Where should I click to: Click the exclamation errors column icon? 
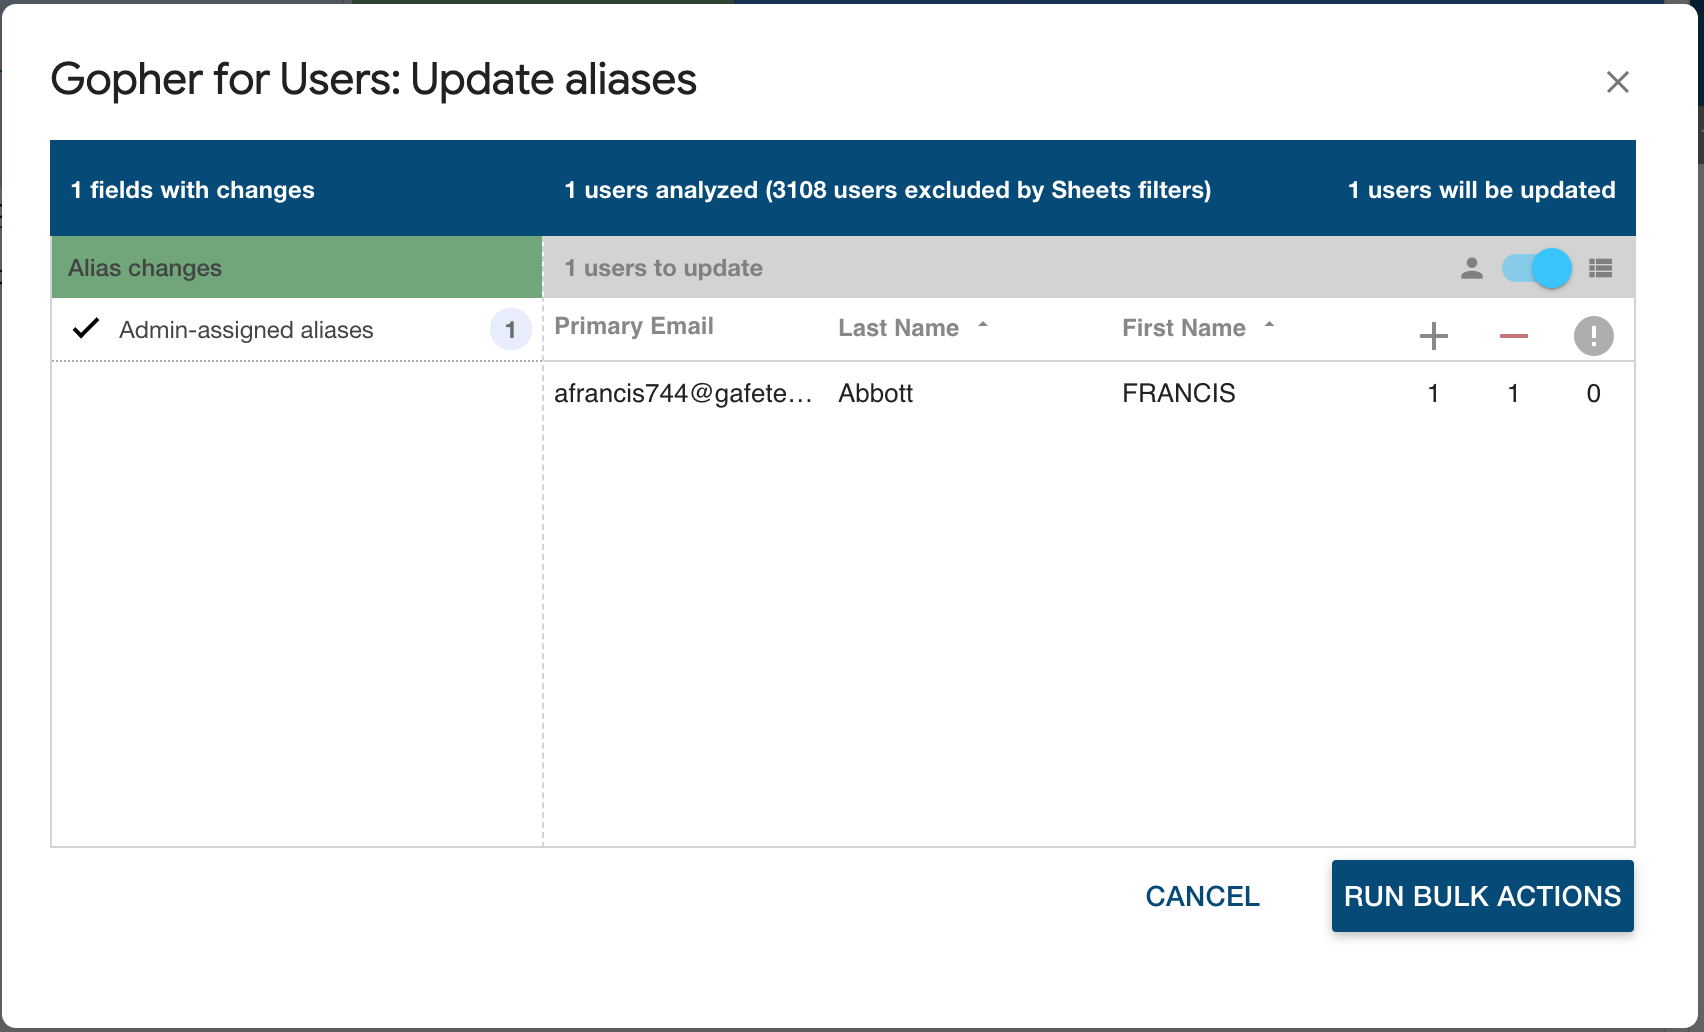click(1593, 336)
